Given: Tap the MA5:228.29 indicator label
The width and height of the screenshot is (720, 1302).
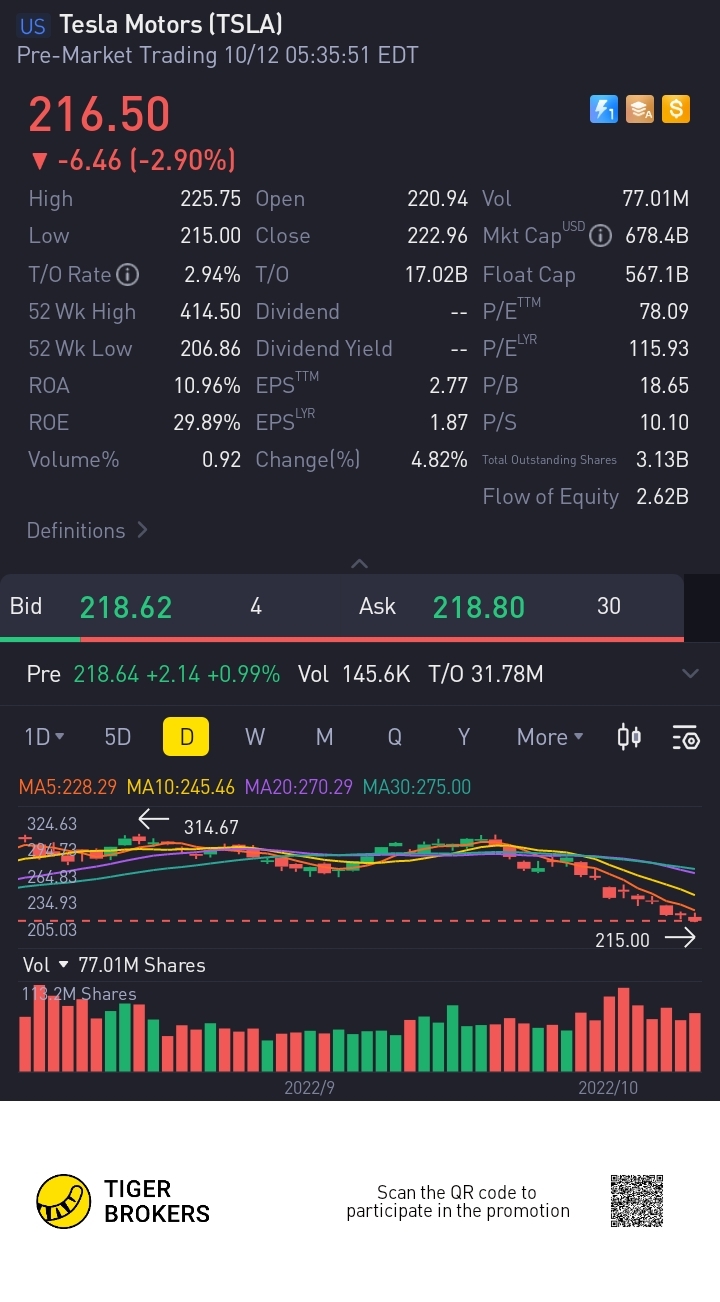Looking at the screenshot, I should [68, 787].
